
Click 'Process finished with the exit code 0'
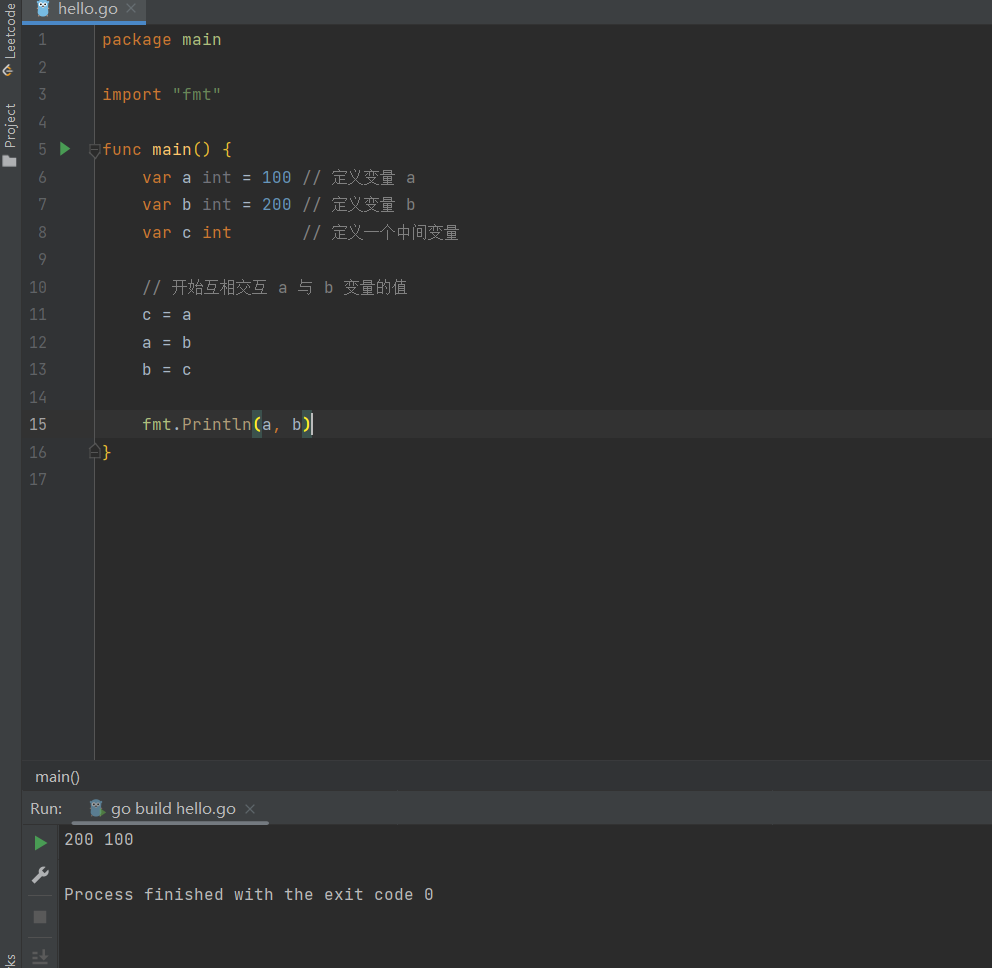249,895
